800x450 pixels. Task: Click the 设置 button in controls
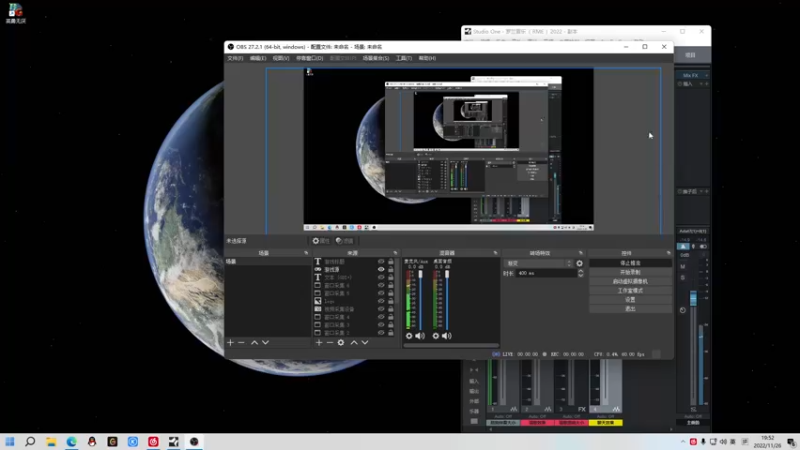pos(630,300)
